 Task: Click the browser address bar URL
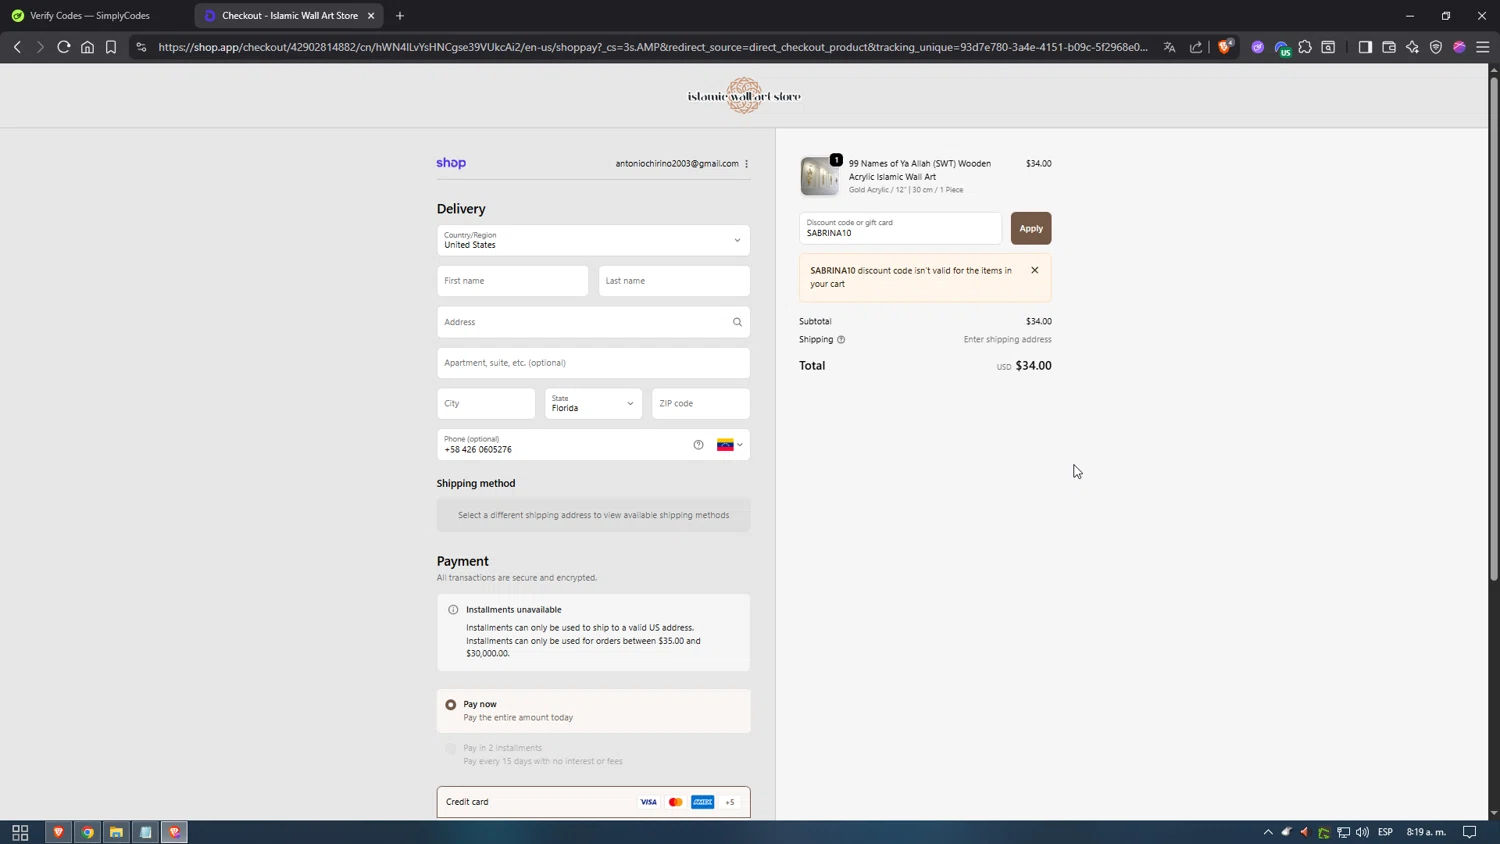(x=653, y=47)
